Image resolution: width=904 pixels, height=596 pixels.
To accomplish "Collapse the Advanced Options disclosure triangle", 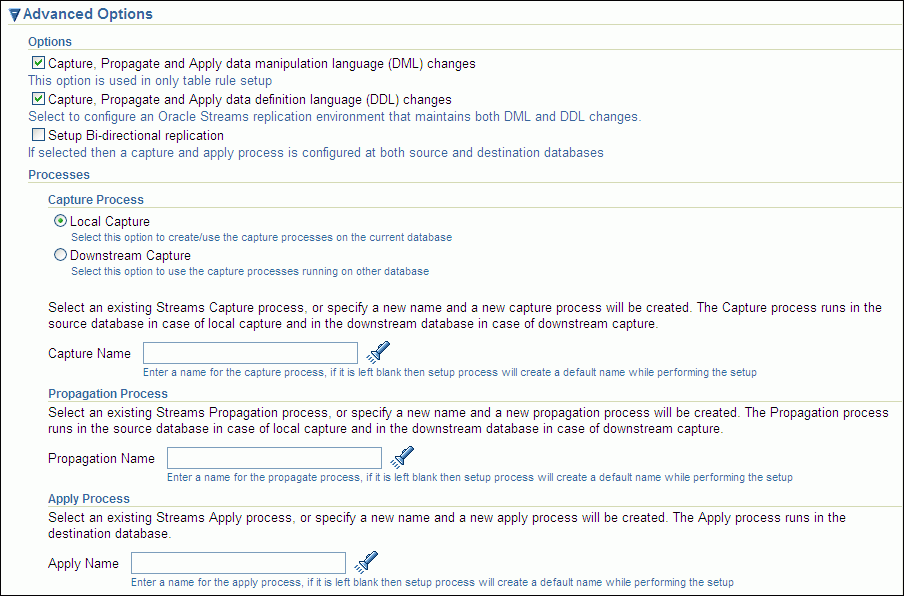I will (14, 15).
